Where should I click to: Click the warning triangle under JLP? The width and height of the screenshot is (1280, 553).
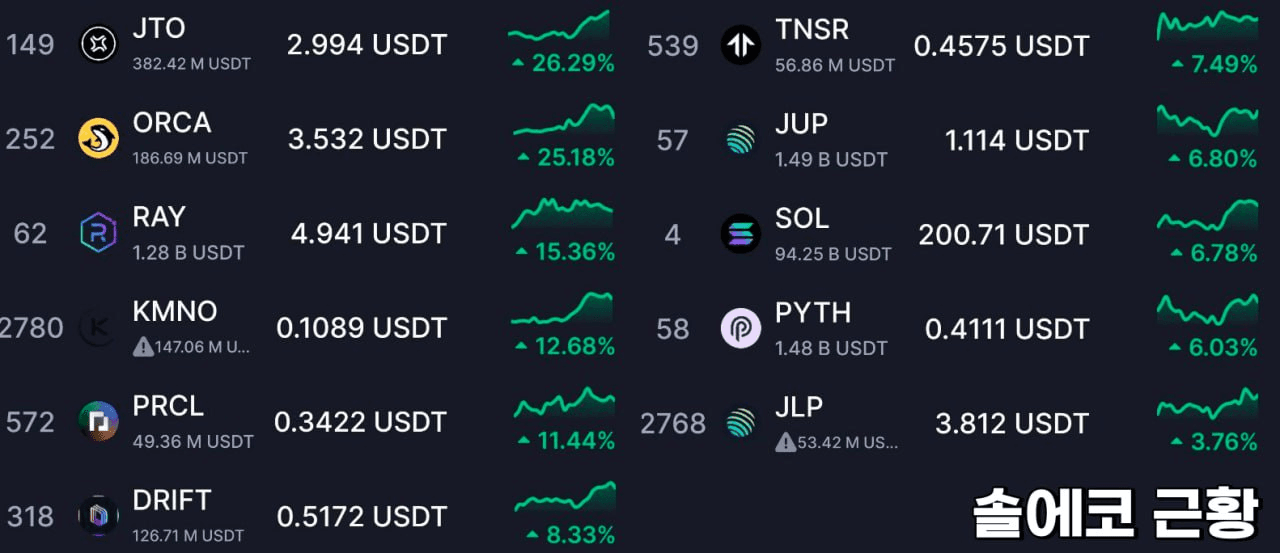(x=786, y=442)
